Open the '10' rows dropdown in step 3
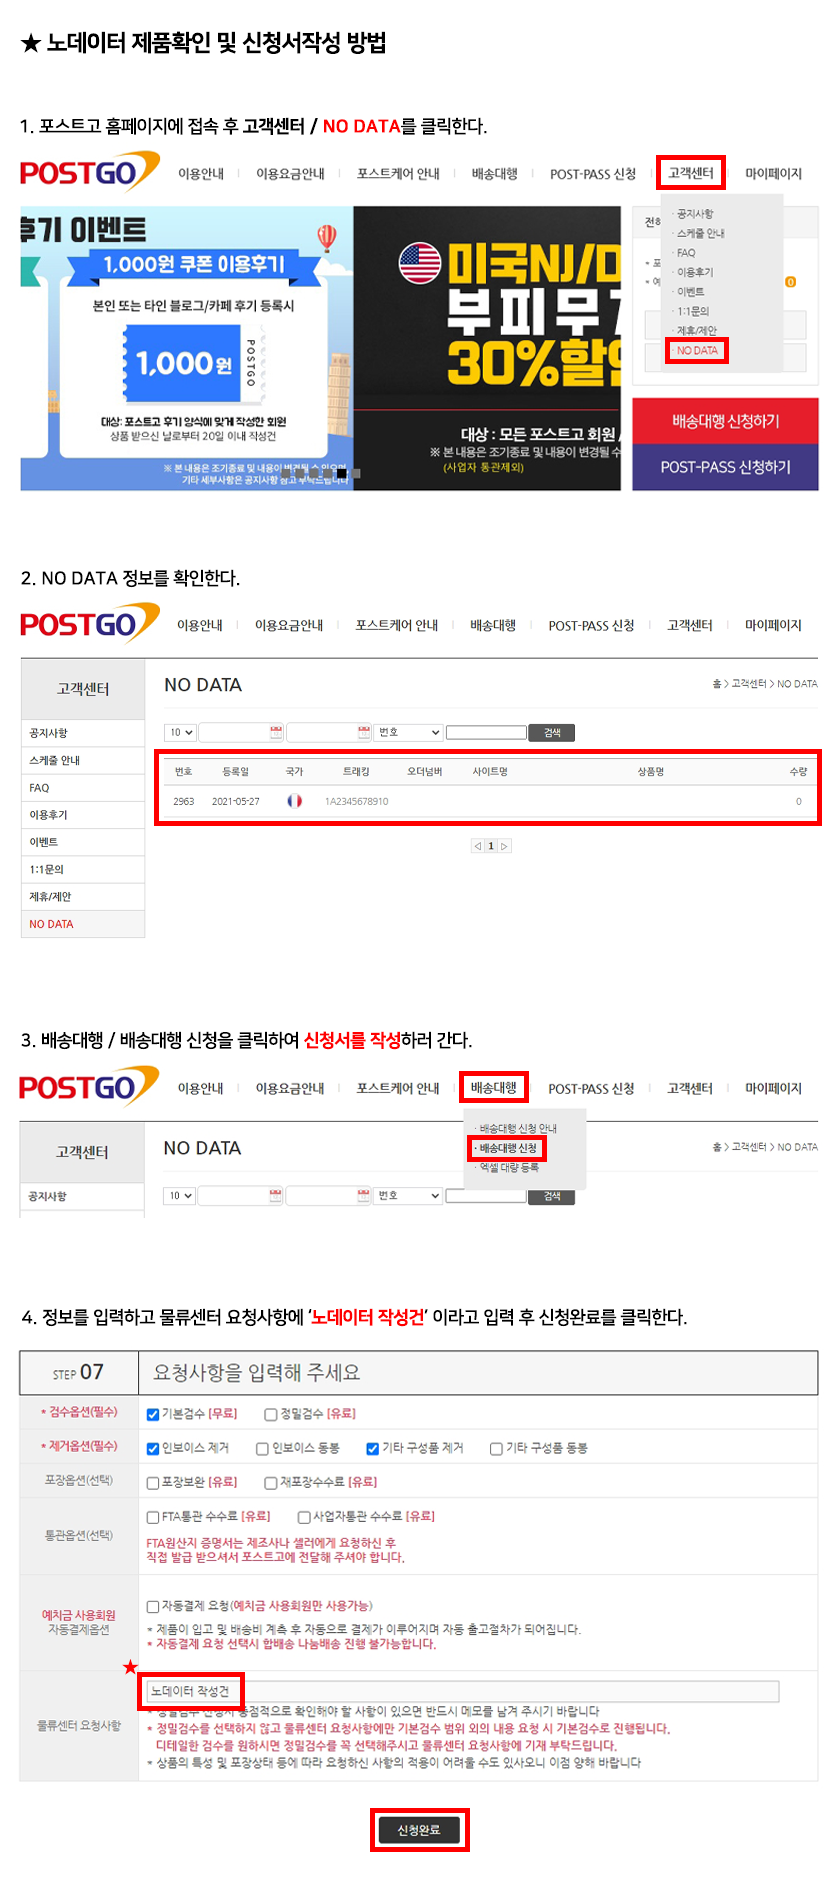 [180, 1196]
